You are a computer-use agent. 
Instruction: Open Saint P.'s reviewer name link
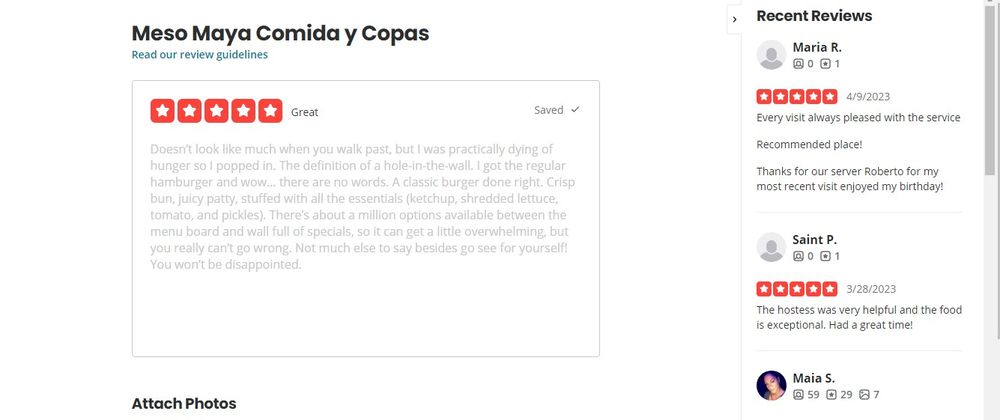pos(814,240)
